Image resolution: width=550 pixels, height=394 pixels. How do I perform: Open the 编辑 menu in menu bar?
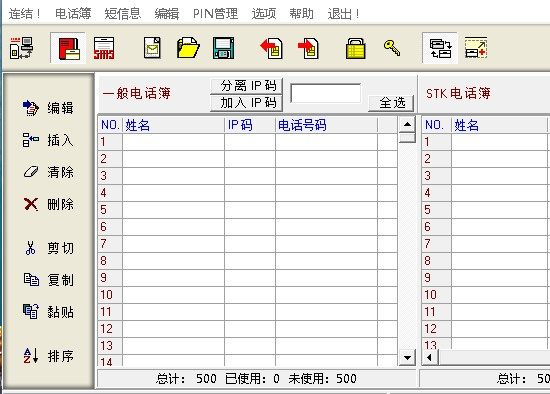pos(167,14)
